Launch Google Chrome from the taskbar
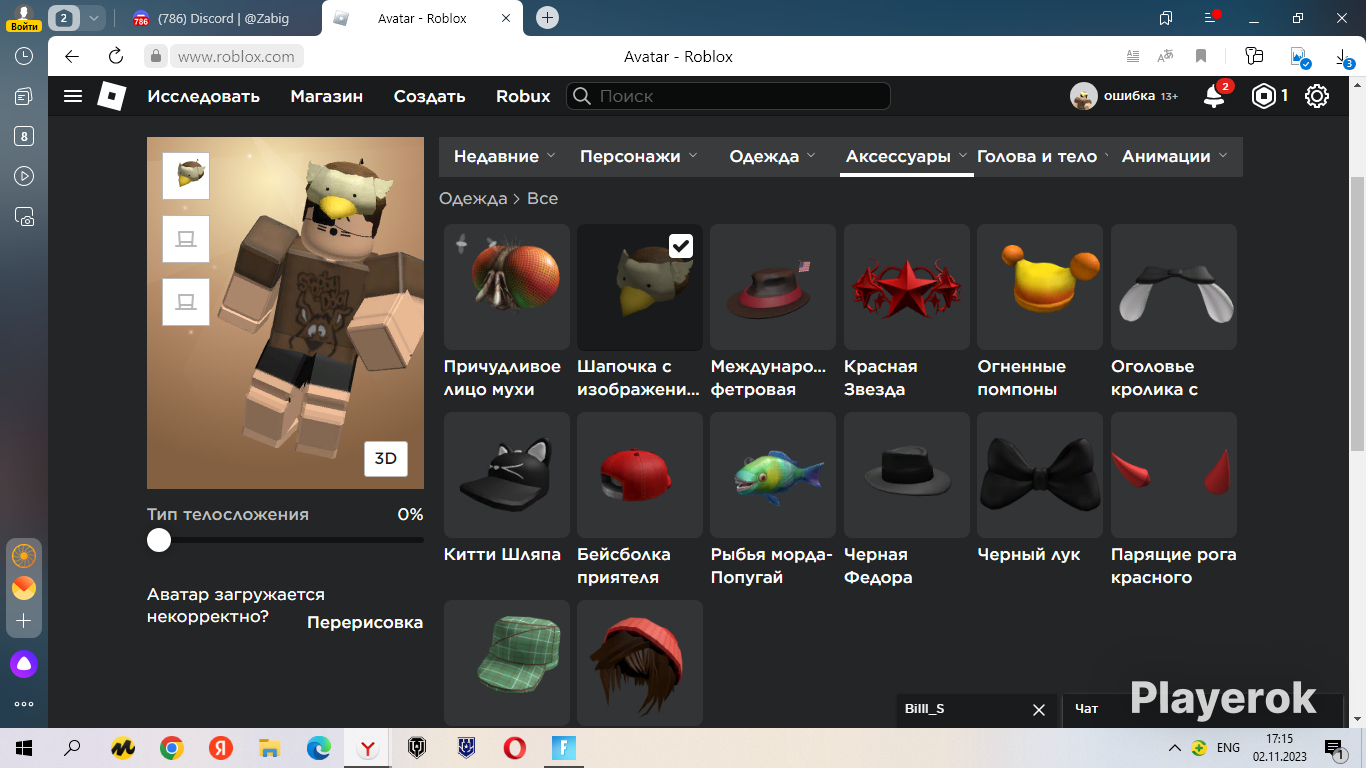 pos(172,748)
